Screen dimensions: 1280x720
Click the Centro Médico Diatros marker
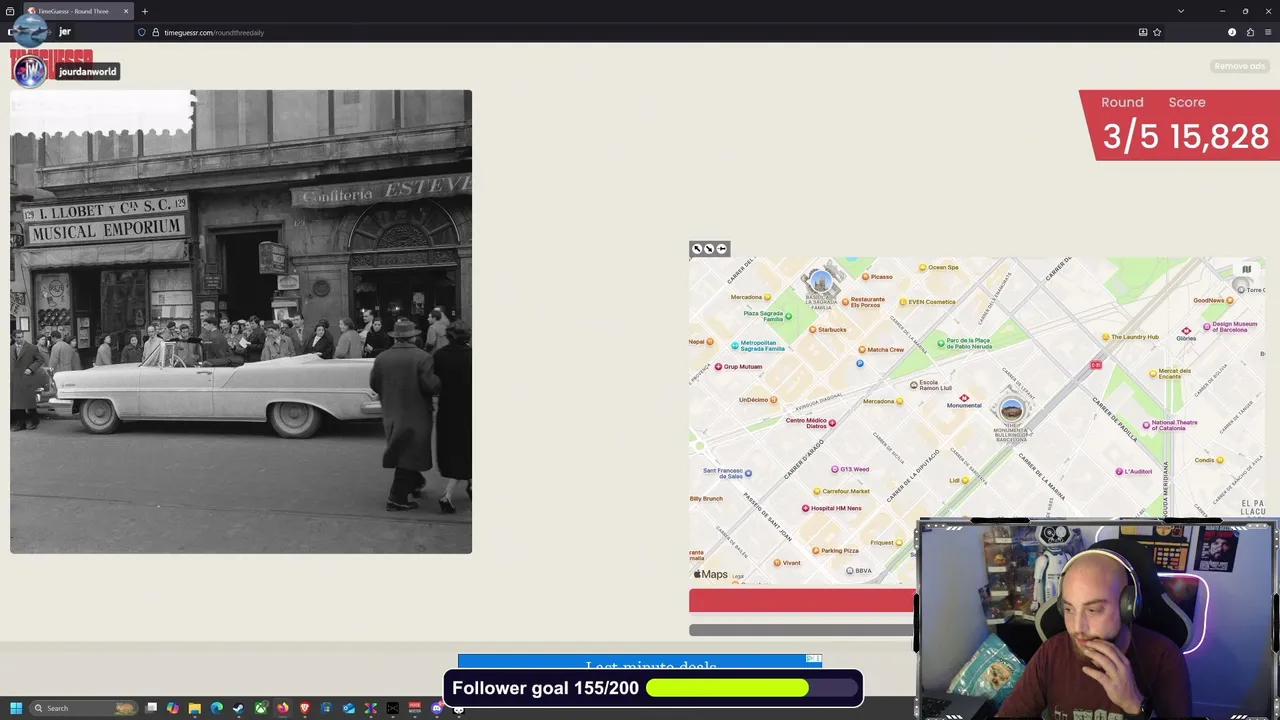point(832,423)
